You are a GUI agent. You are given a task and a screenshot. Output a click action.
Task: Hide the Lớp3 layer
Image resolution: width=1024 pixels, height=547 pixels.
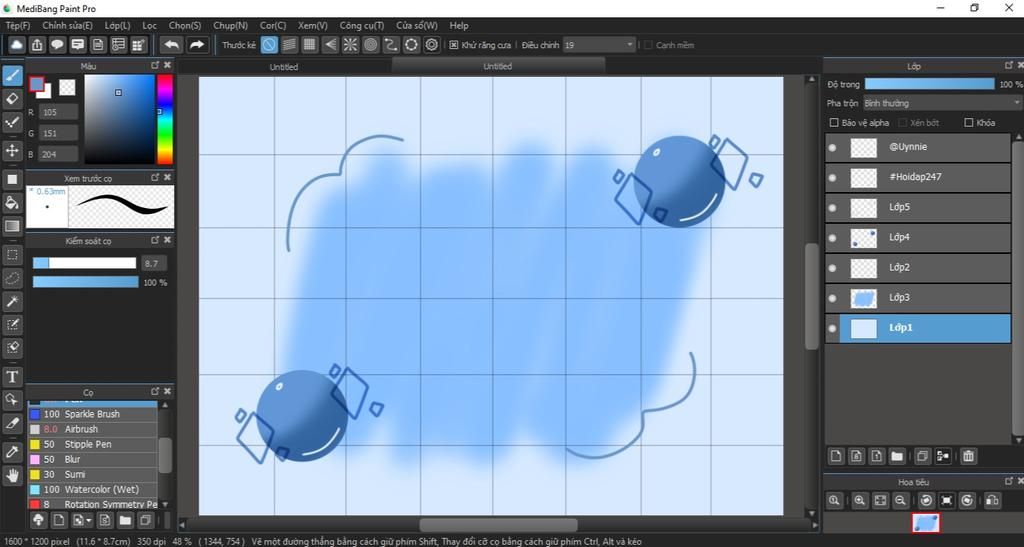(832, 298)
